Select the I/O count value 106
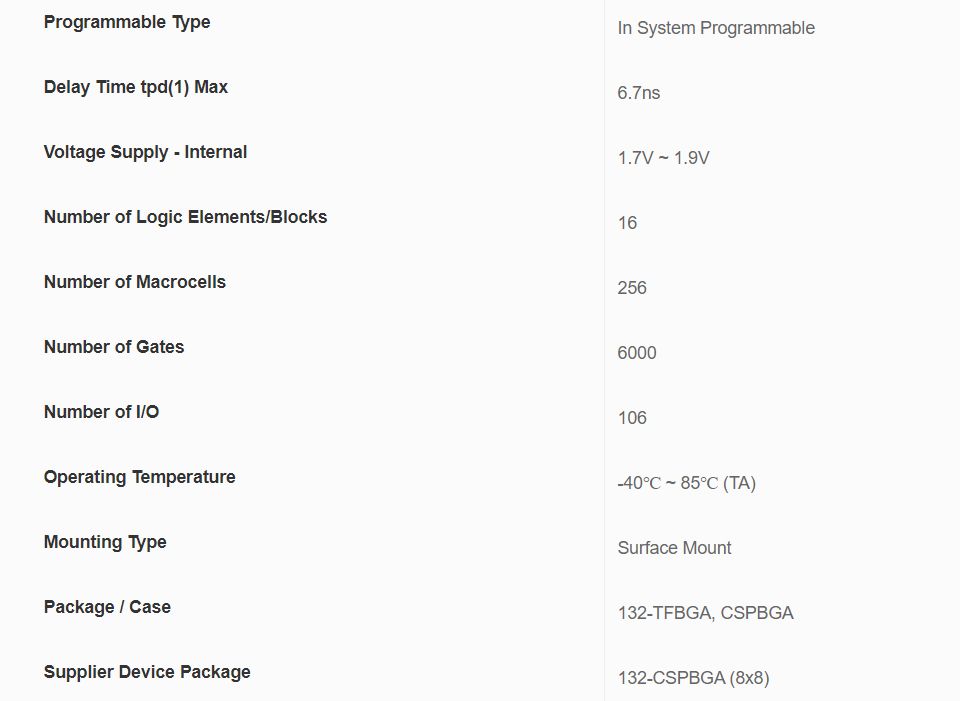This screenshot has height=701, width=960. [x=633, y=418]
